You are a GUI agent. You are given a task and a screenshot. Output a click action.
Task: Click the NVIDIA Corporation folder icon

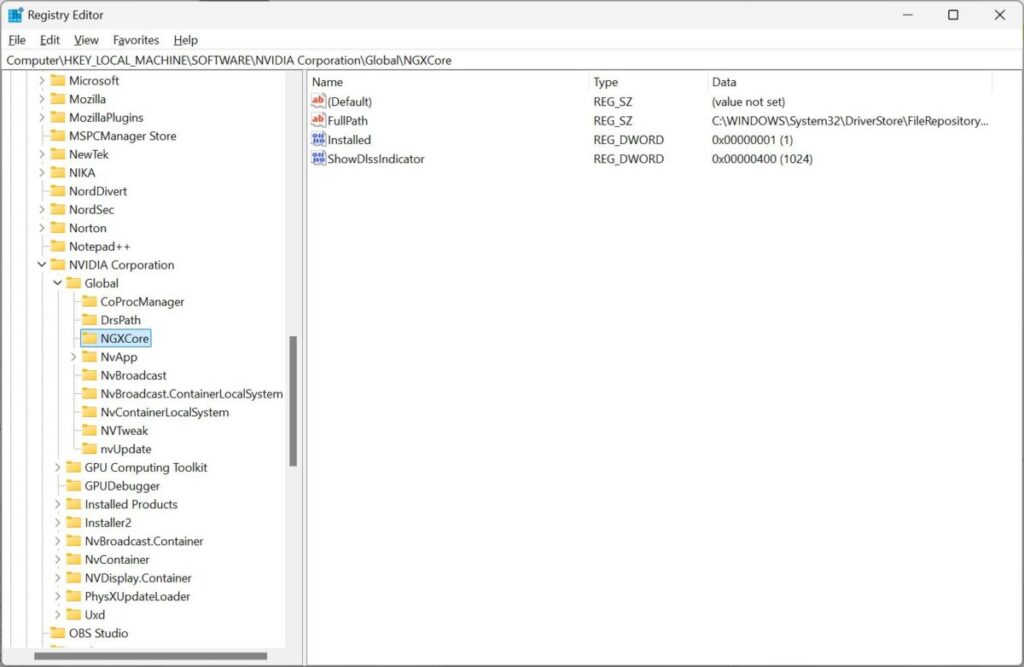(58, 265)
